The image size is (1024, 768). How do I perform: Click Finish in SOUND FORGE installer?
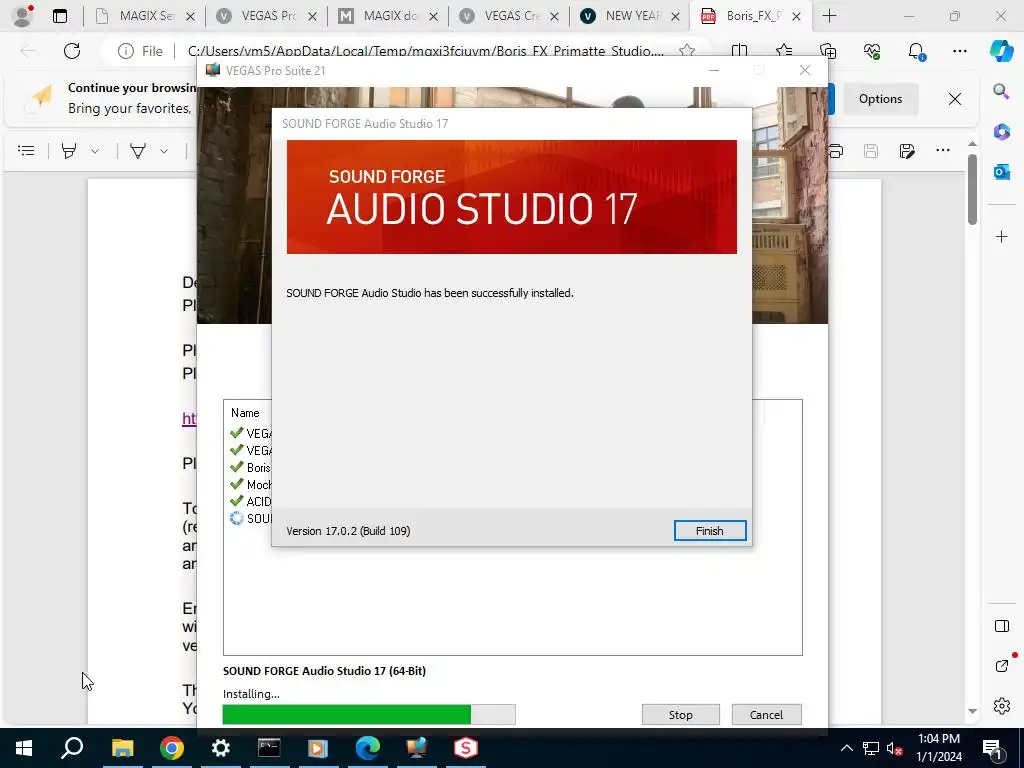point(709,531)
